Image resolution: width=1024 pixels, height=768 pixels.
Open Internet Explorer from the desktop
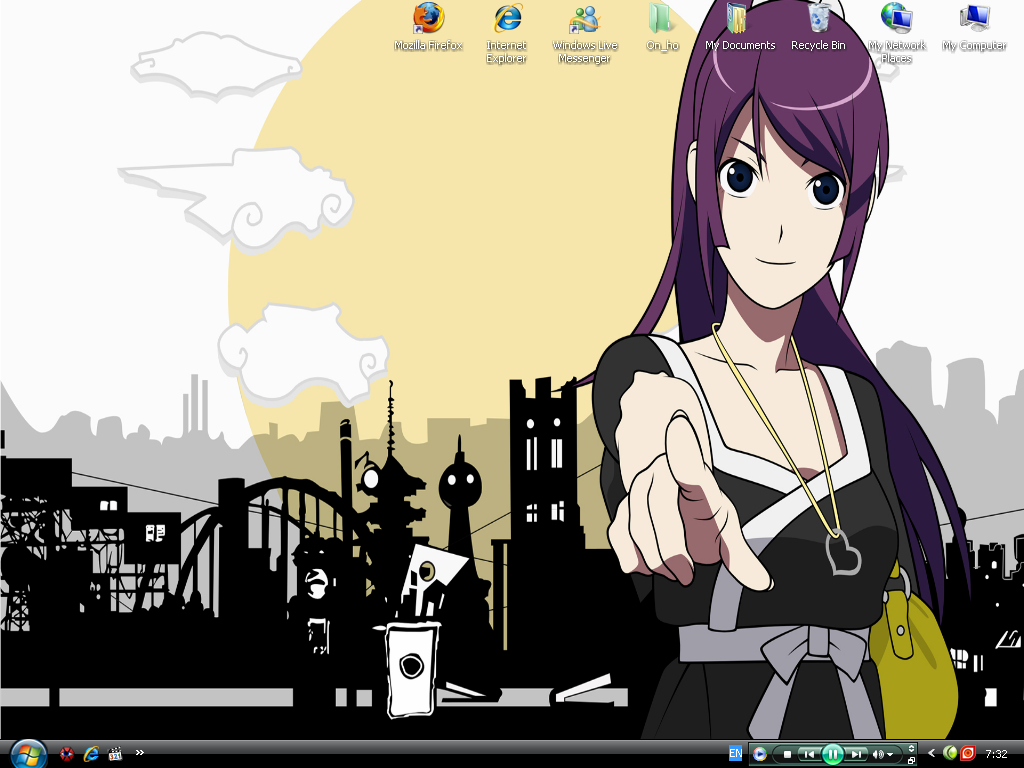pos(507,33)
